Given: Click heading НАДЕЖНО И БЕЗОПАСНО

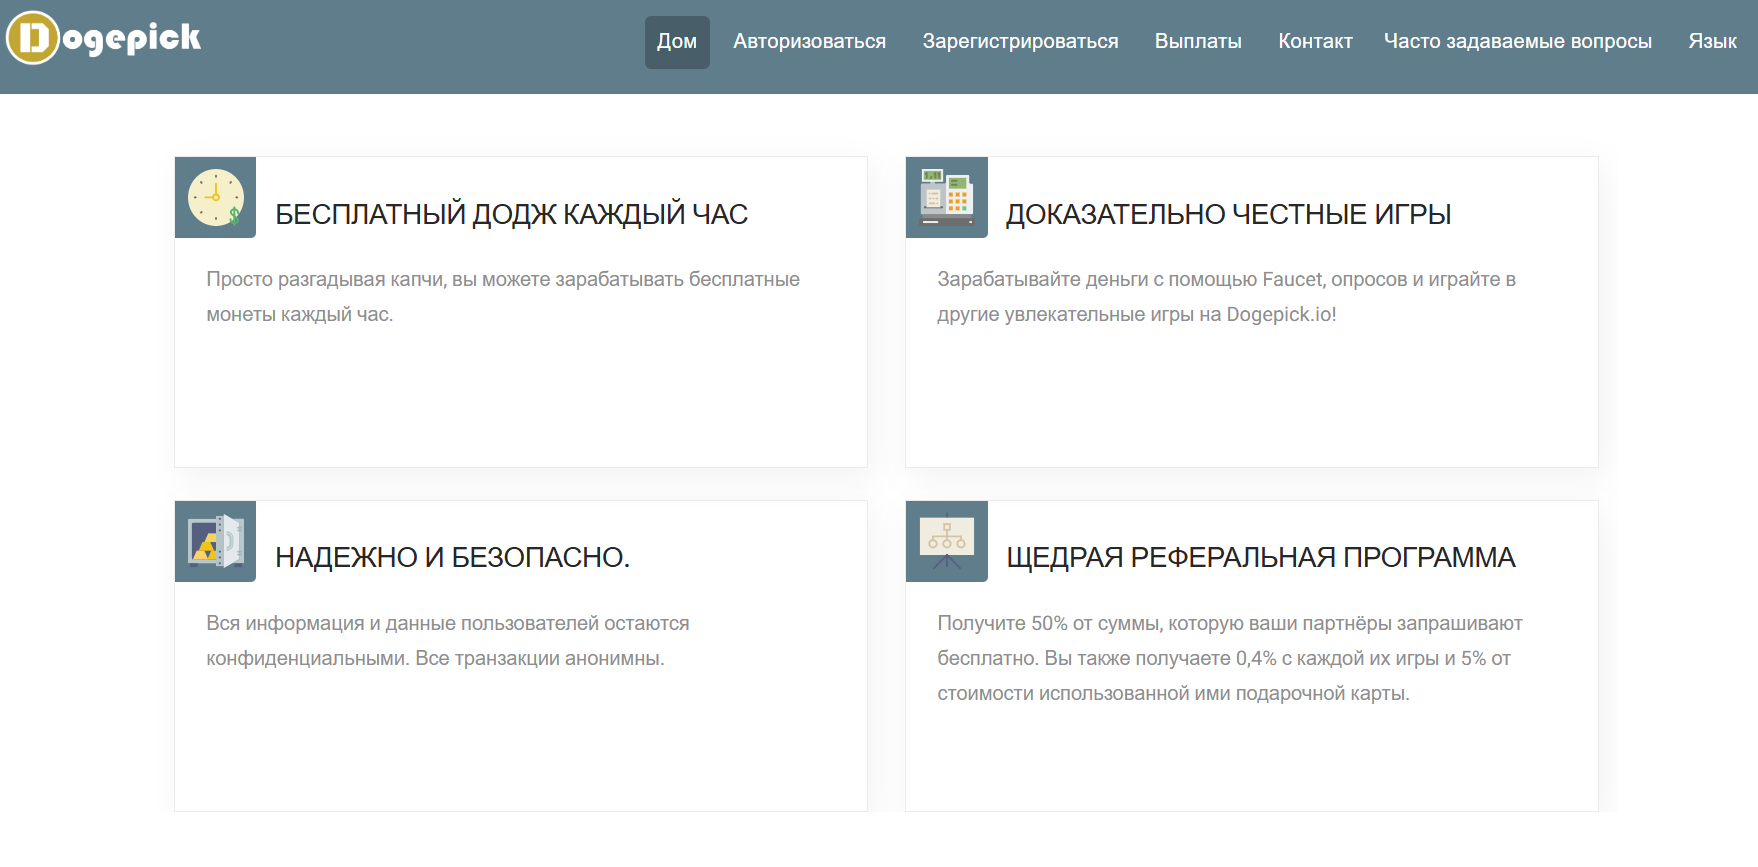Looking at the screenshot, I should 452,557.
